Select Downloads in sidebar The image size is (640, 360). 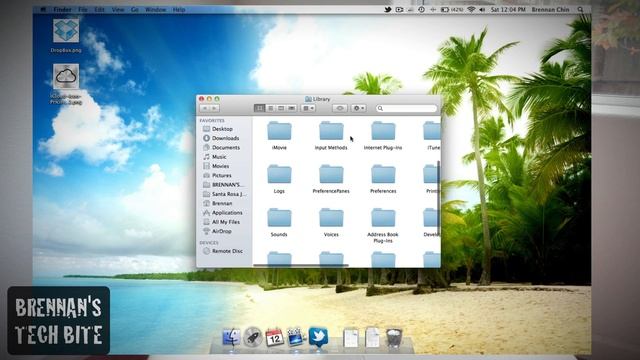[x=224, y=138]
